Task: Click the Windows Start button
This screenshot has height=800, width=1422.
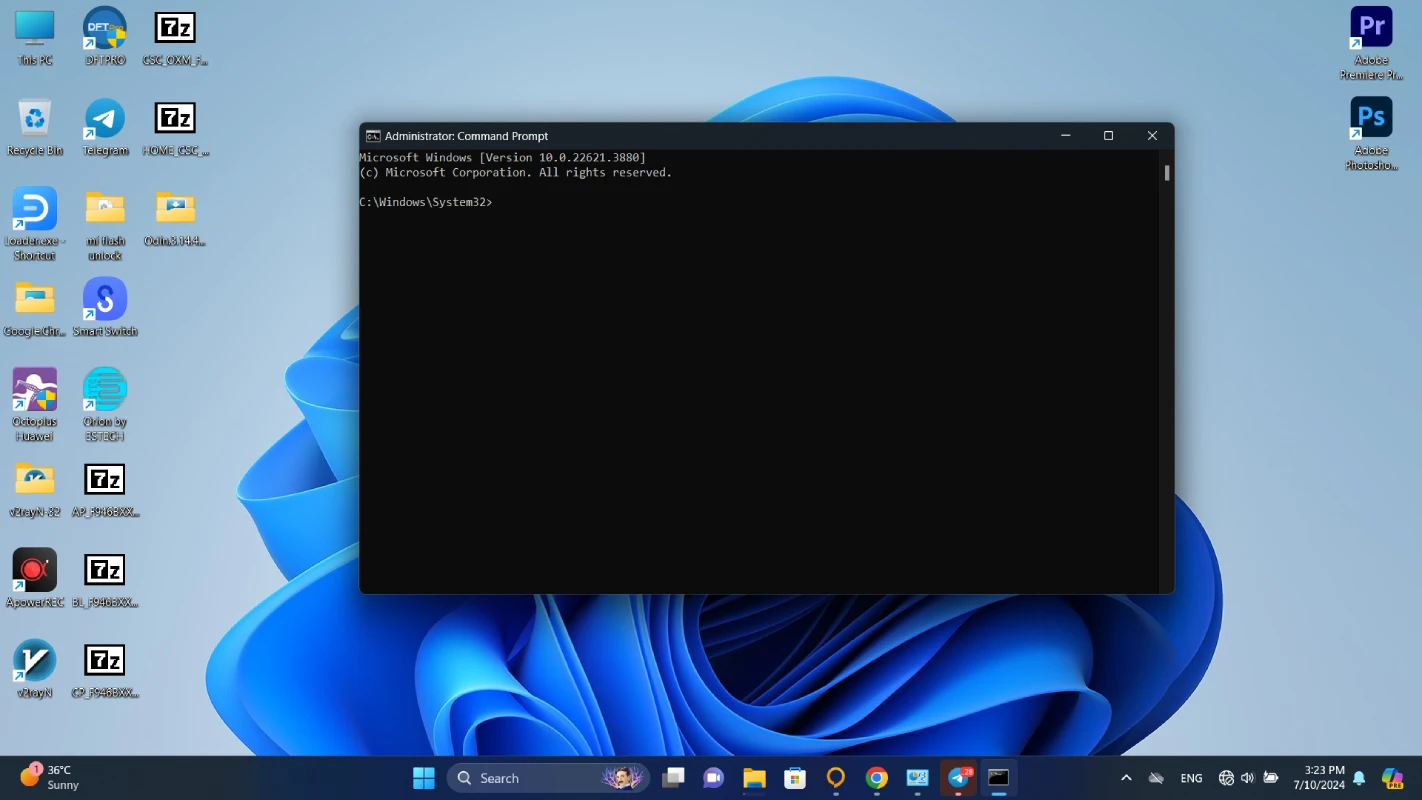Action: [424, 778]
